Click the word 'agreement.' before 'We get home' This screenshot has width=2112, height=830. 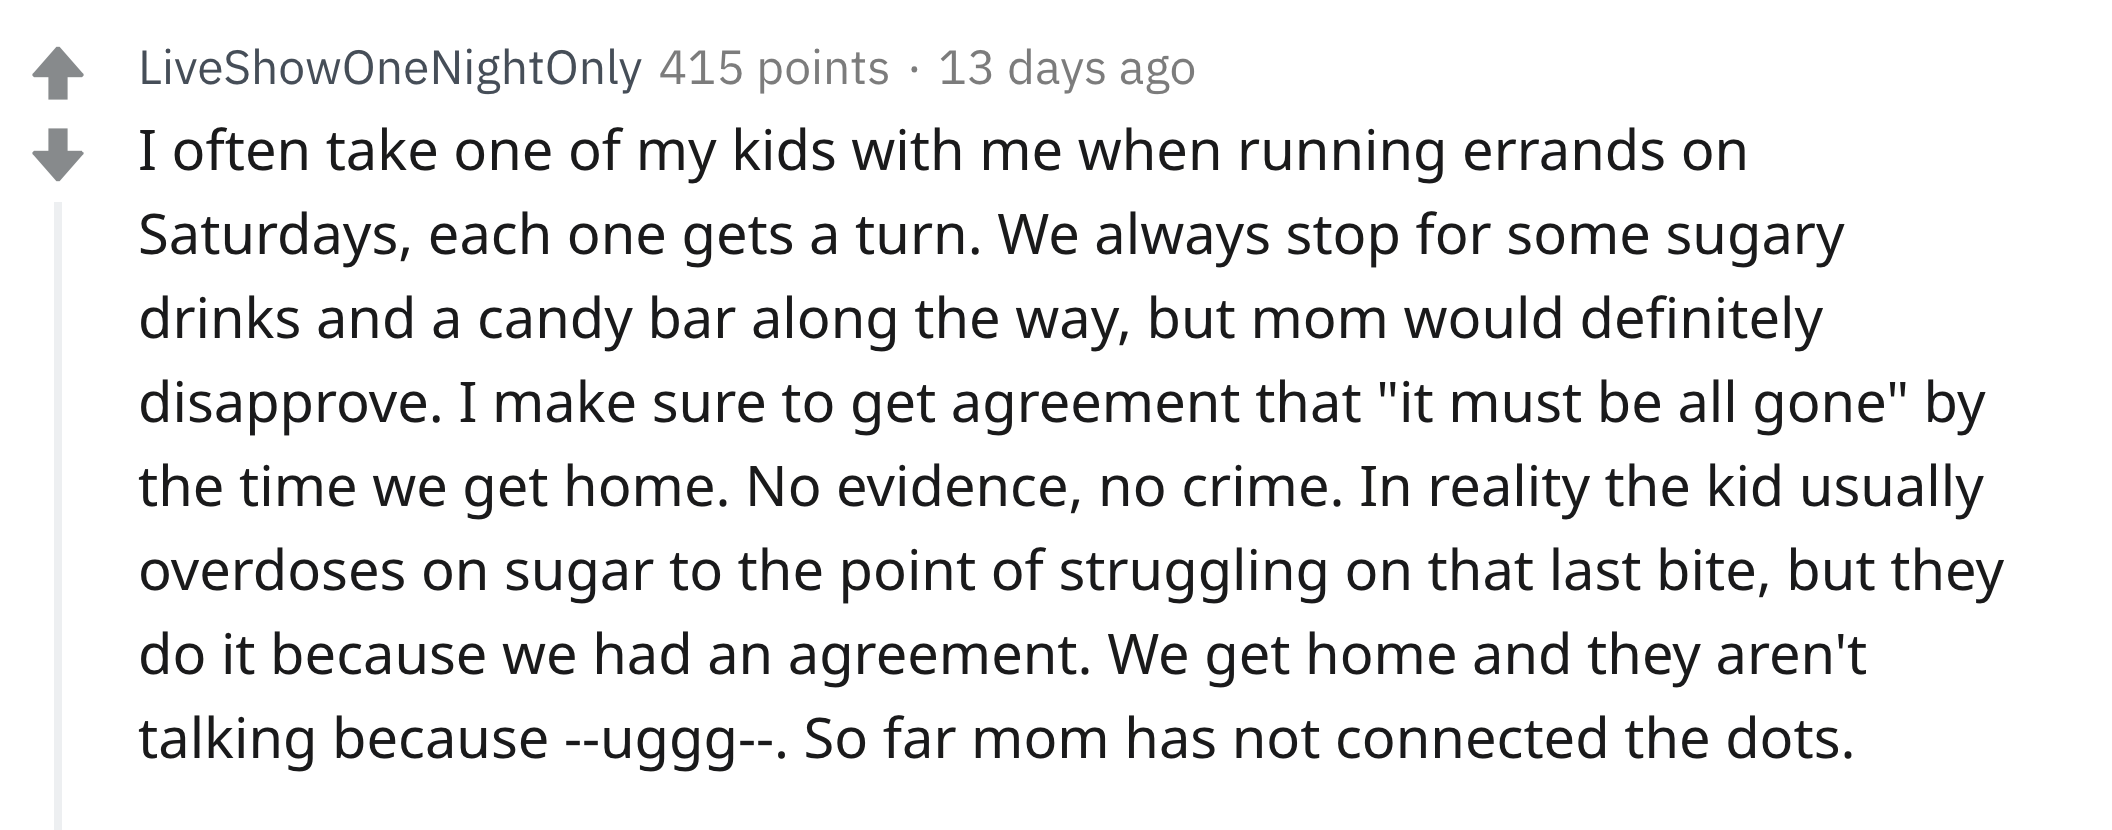click(939, 657)
